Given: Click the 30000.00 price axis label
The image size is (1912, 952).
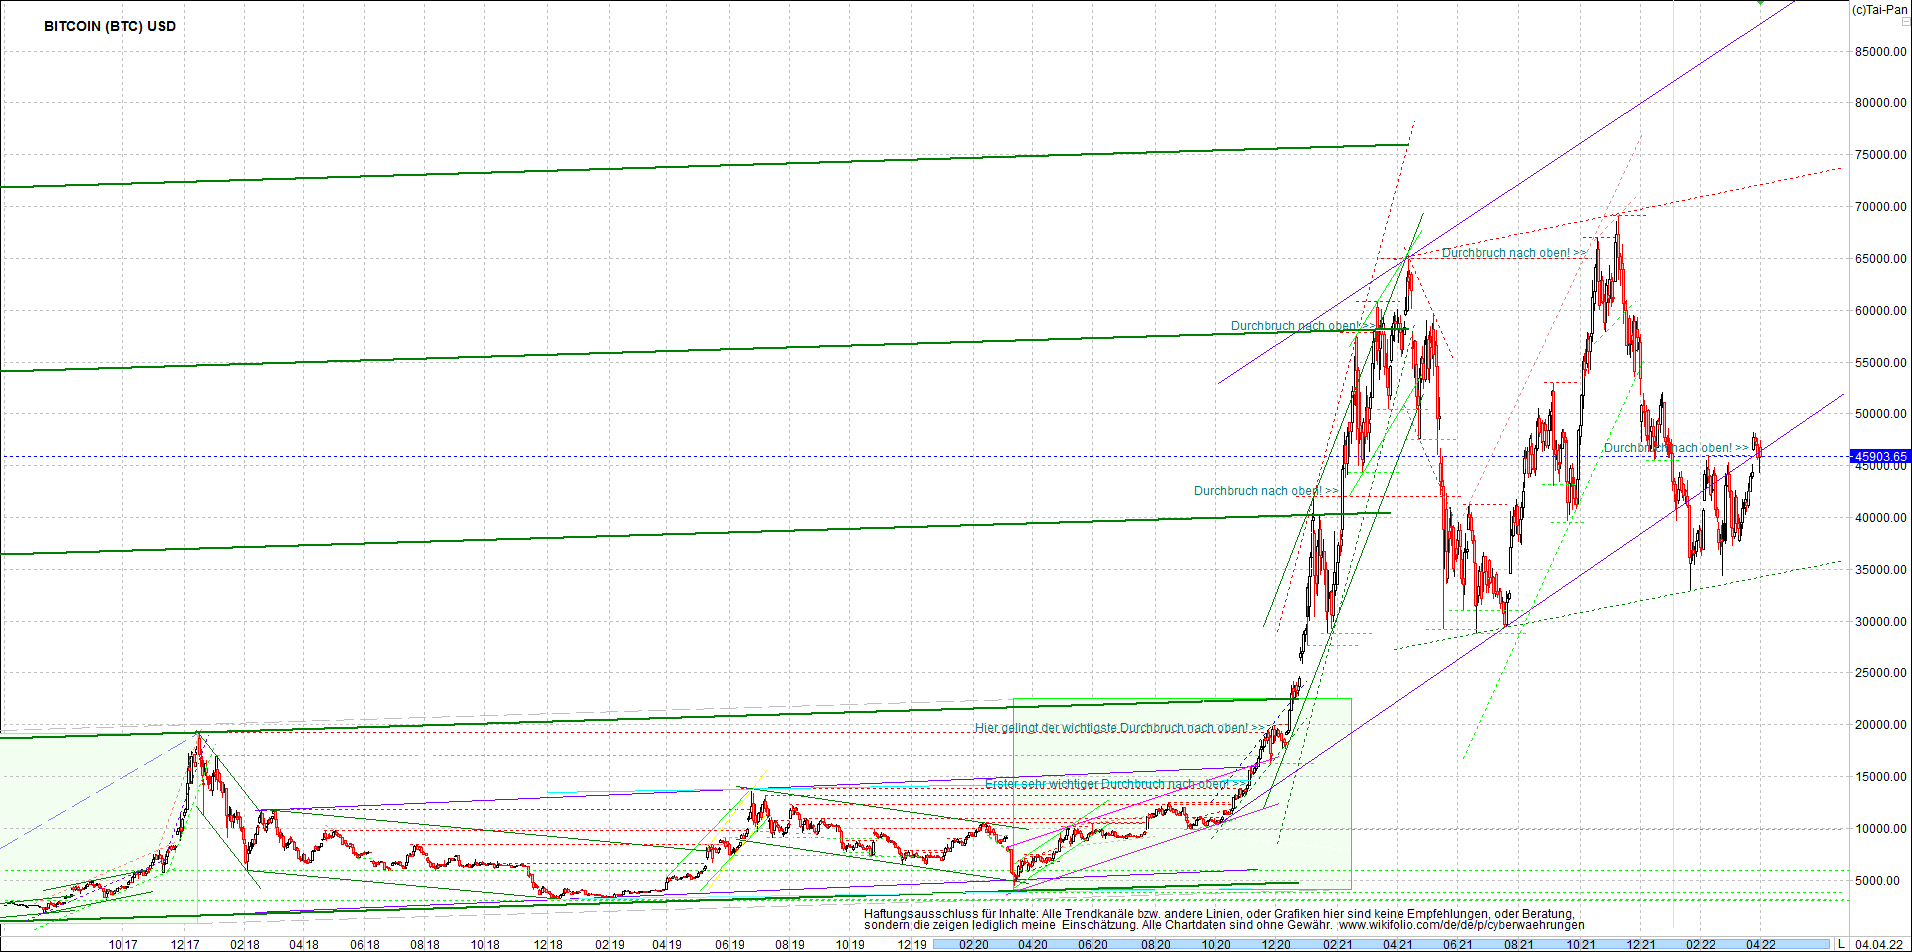Looking at the screenshot, I should click(1881, 622).
